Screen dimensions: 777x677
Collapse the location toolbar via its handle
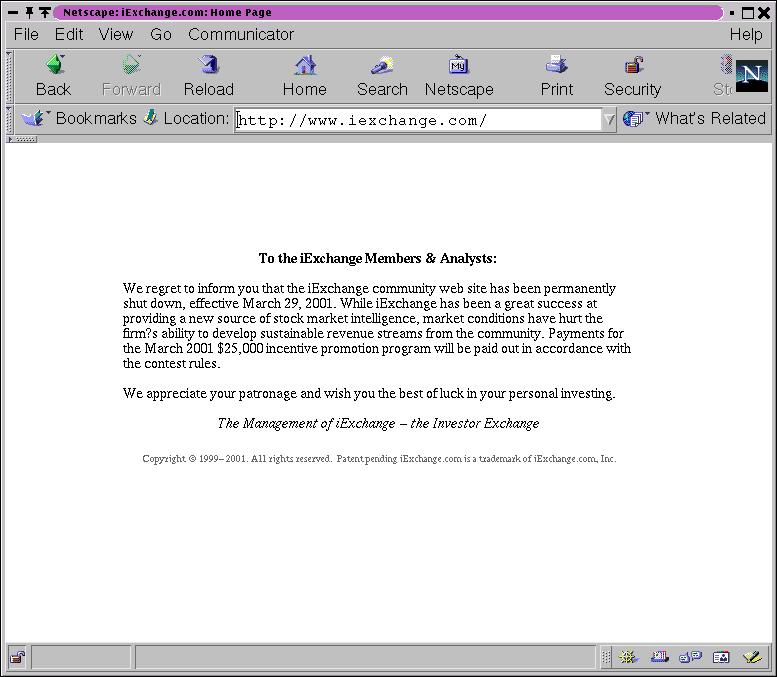pos(9,119)
